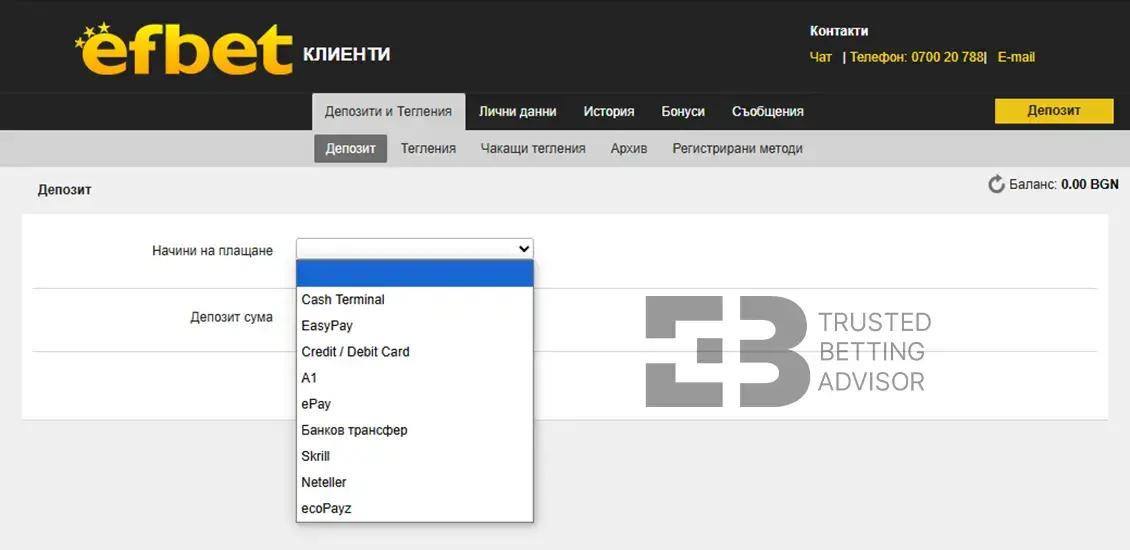Open the Депозити и Тегления tab
Viewport: 1130px width, 550px height.
[388, 112]
